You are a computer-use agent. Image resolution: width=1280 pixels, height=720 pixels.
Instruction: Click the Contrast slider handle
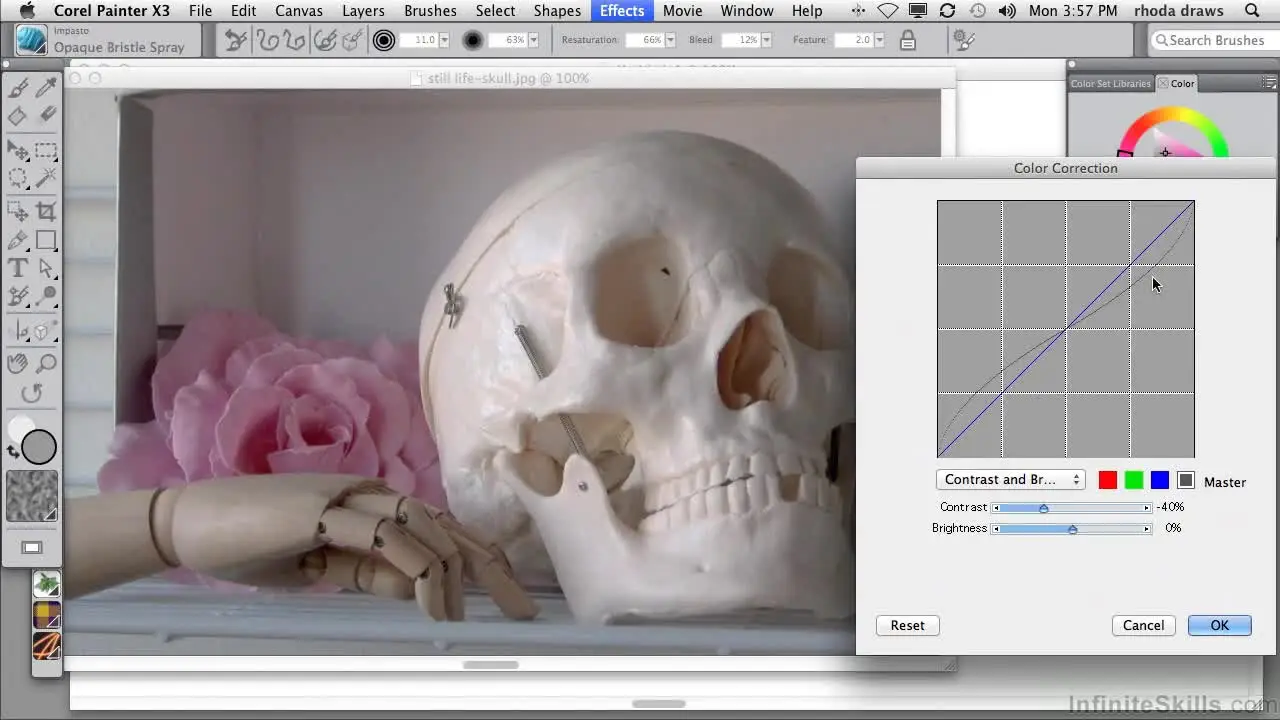[x=1043, y=508]
